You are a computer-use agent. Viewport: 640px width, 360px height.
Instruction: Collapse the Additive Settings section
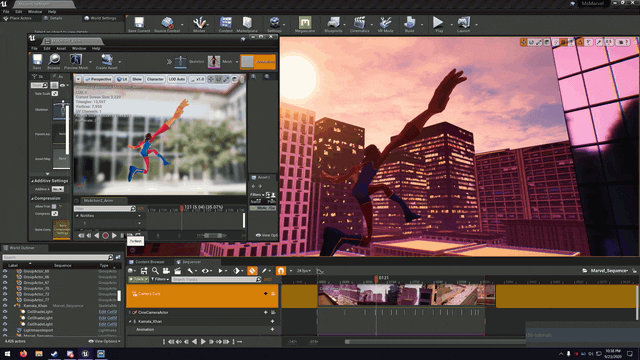[32, 181]
